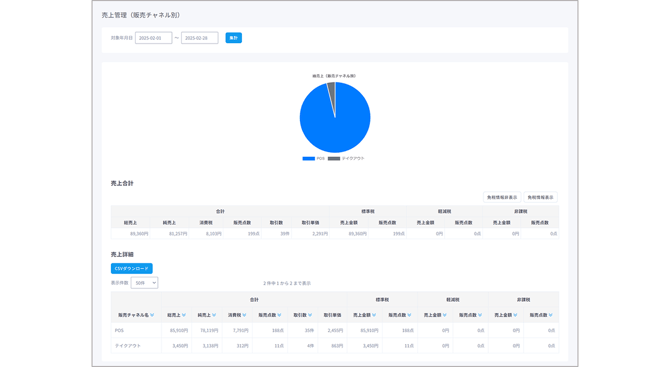Image resolution: width=670 pixels, height=367 pixels.
Task: Sort 標準税 販売点数 column arrow
Action: pyautogui.click(x=409, y=315)
